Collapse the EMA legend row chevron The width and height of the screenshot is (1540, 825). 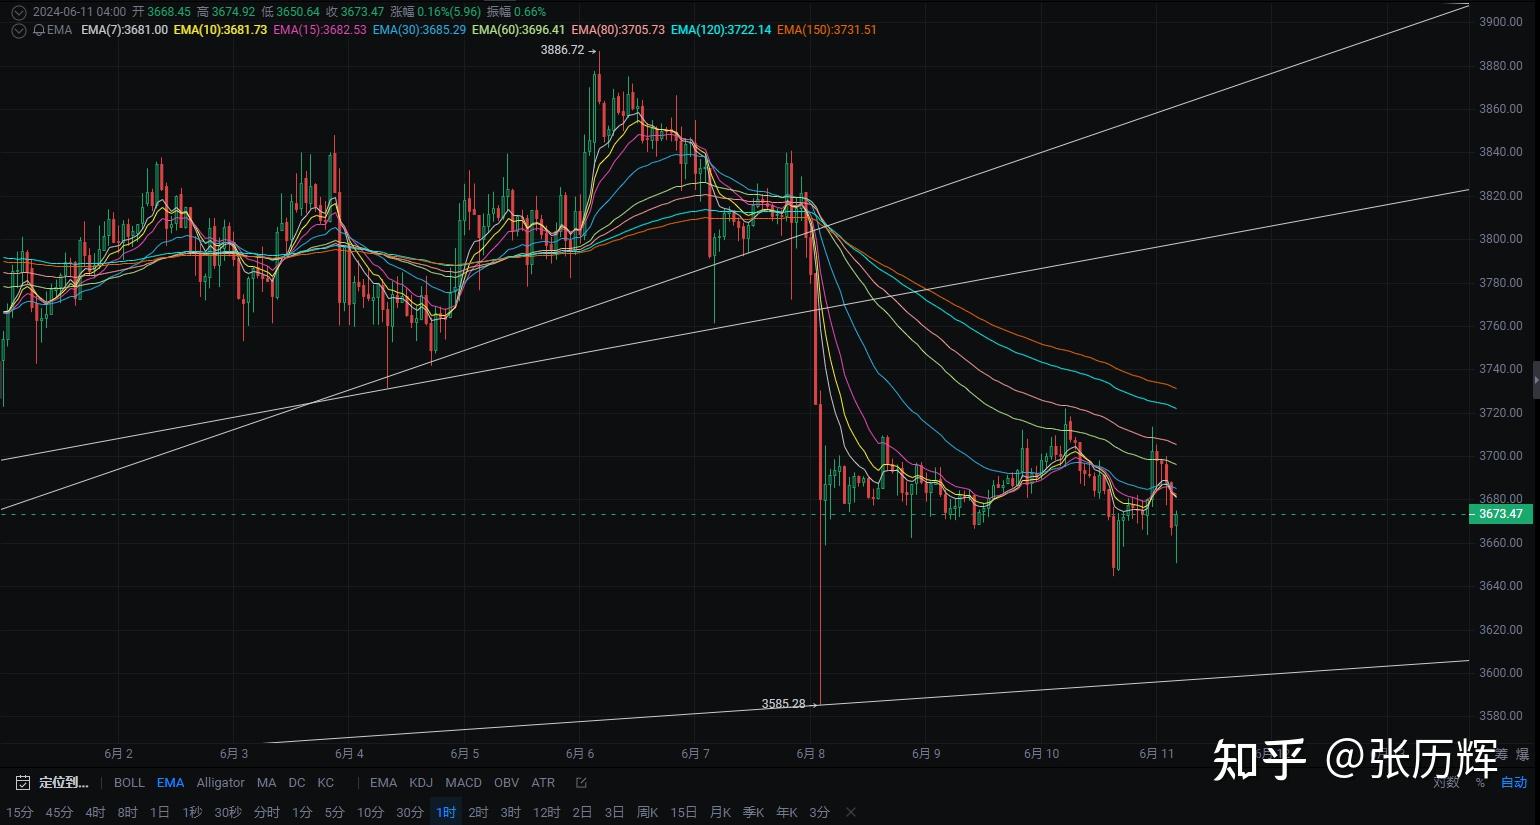pyautogui.click(x=18, y=30)
